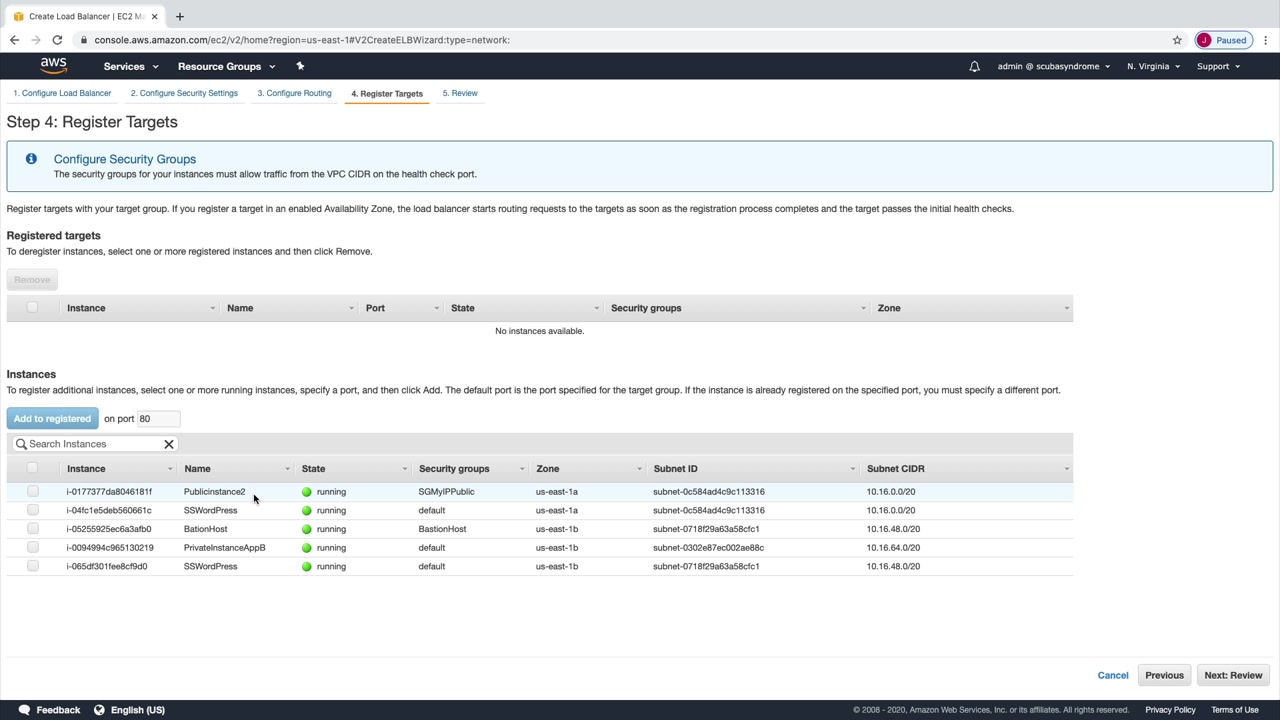The image size is (1280, 720).
Task: Sort instances by Security groups column
Action: click(471, 468)
